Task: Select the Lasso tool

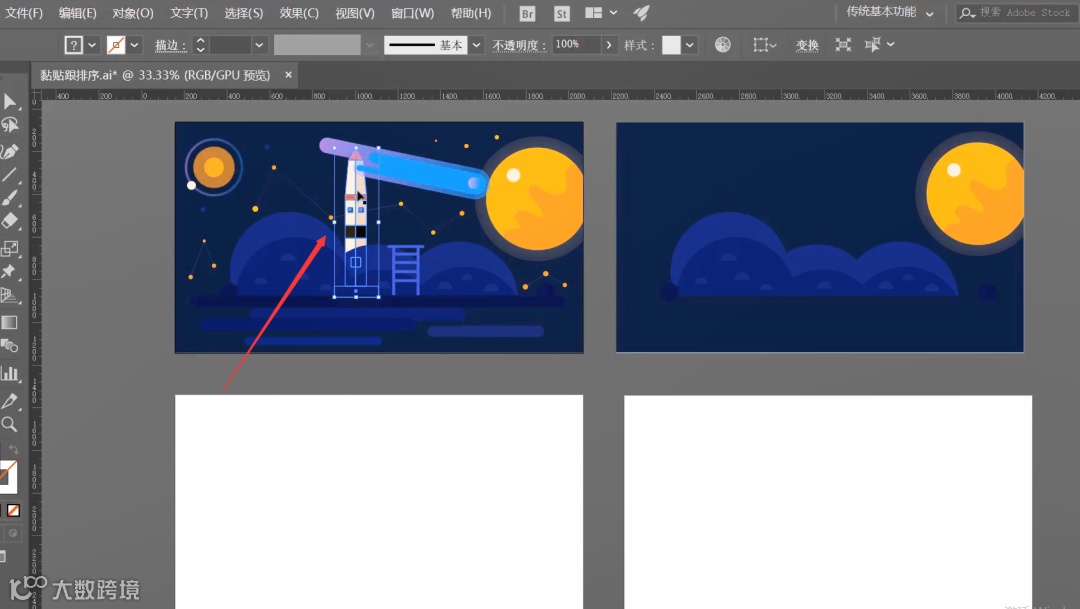Action: click(x=10, y=125)
